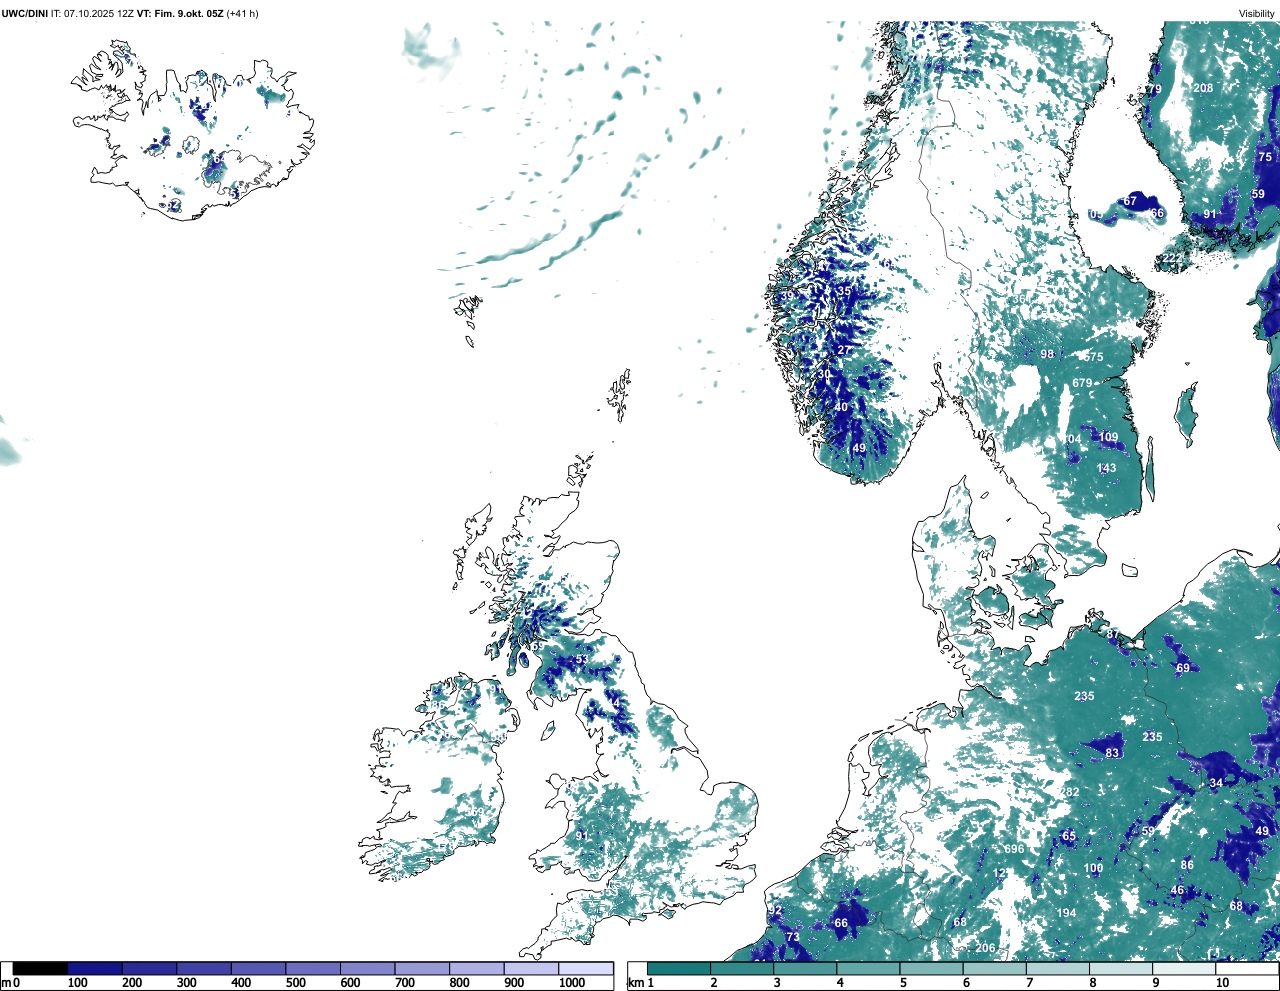1280x991 pixels.
Task: Click the 9–10 km pale legend segment
Action: [1184, 968]
